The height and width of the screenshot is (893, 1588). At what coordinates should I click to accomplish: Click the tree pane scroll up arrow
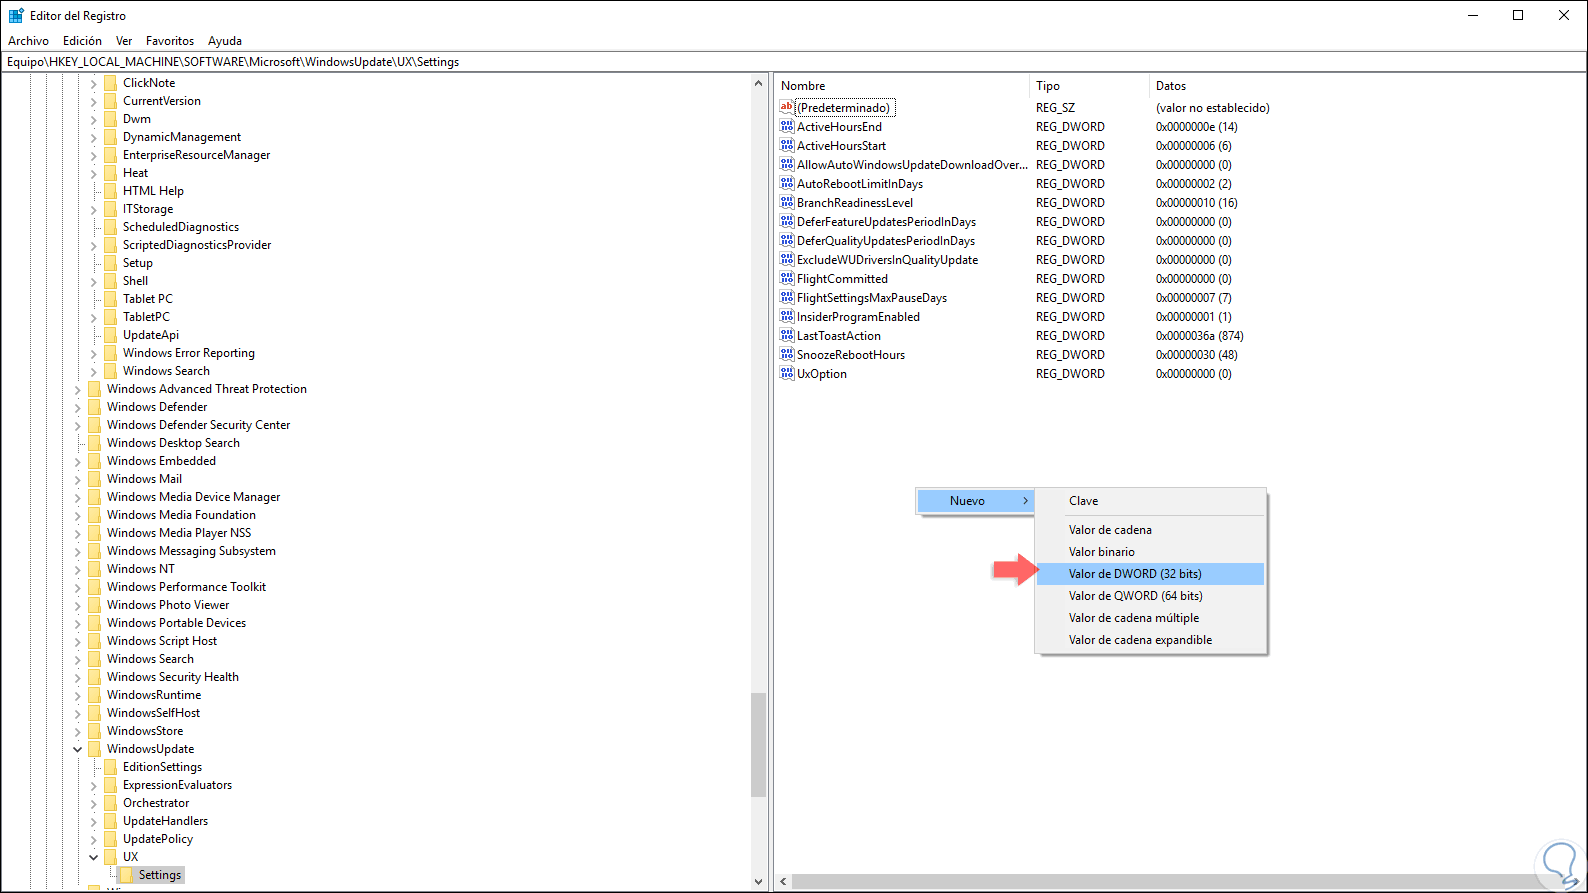click(x=758, y=83)
